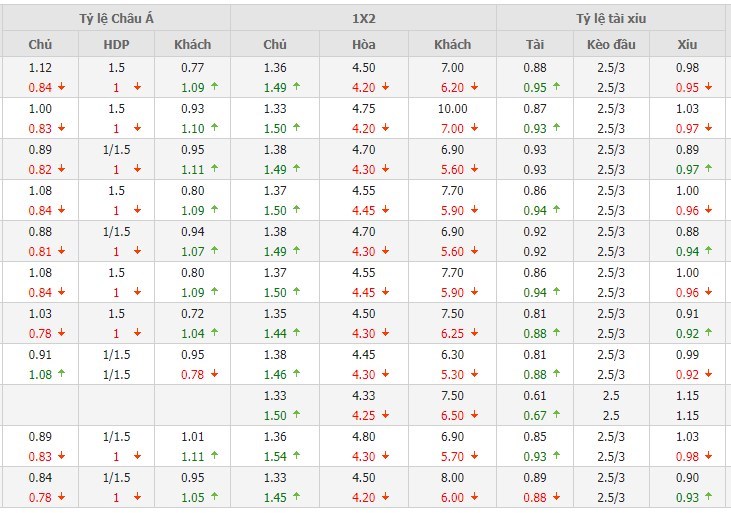Click the Hòa column header
The height and width of the screenshot is (513, 731).
[364, 44]
